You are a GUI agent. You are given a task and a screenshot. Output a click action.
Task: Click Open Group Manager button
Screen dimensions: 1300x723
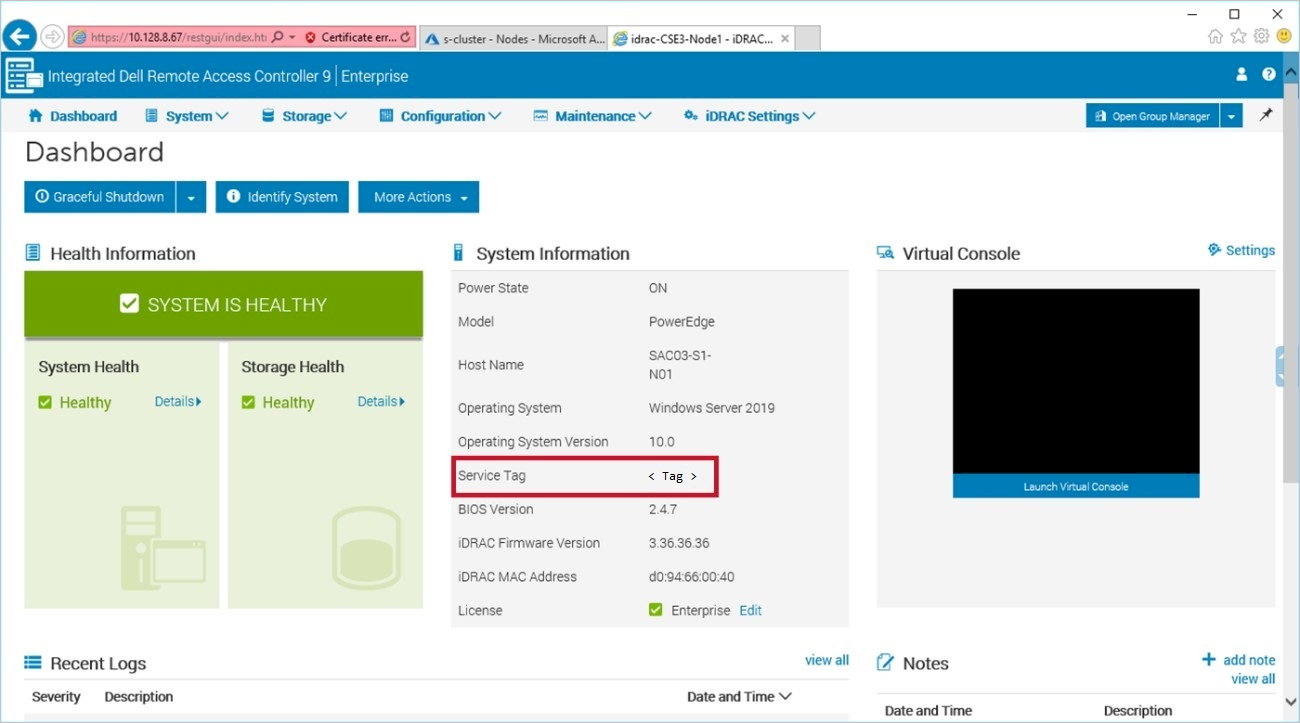pos(1153,116)
